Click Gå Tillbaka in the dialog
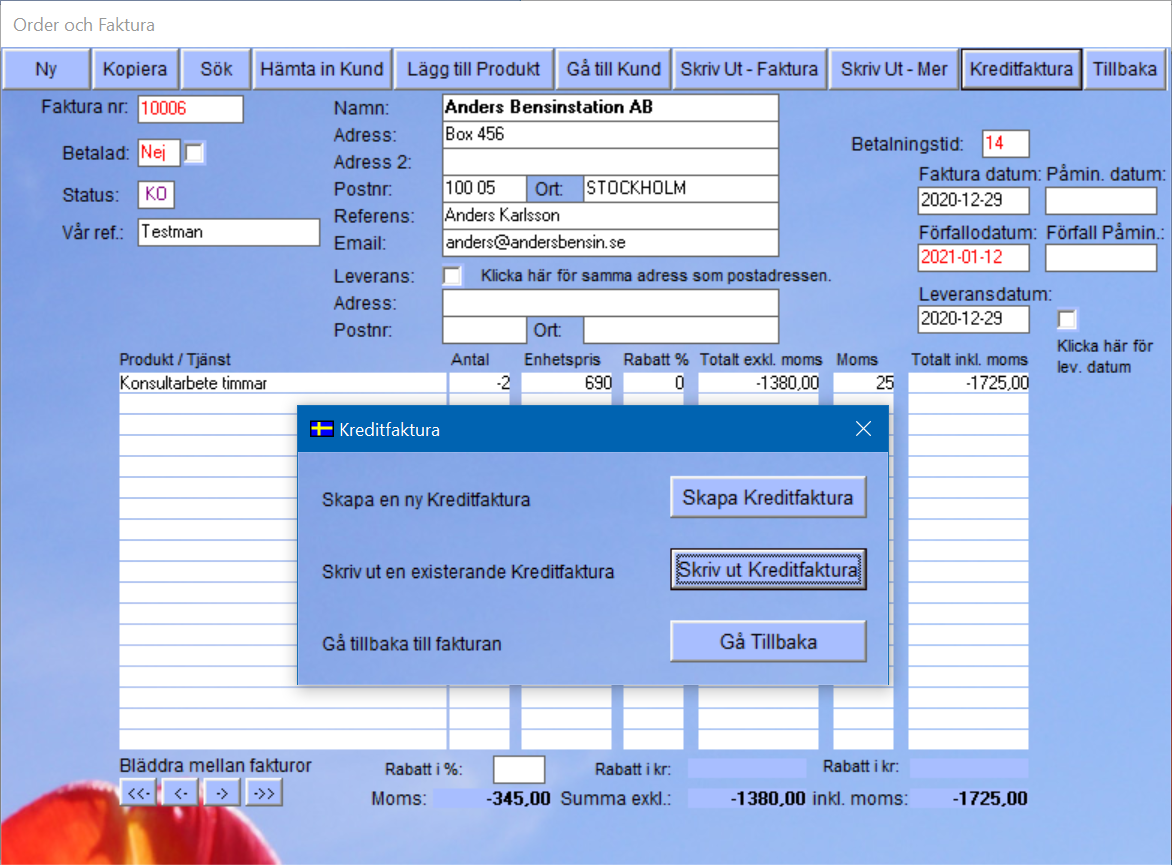This screenshot has width=1172, height=865. pyautogui.click(x=767, y=642)
